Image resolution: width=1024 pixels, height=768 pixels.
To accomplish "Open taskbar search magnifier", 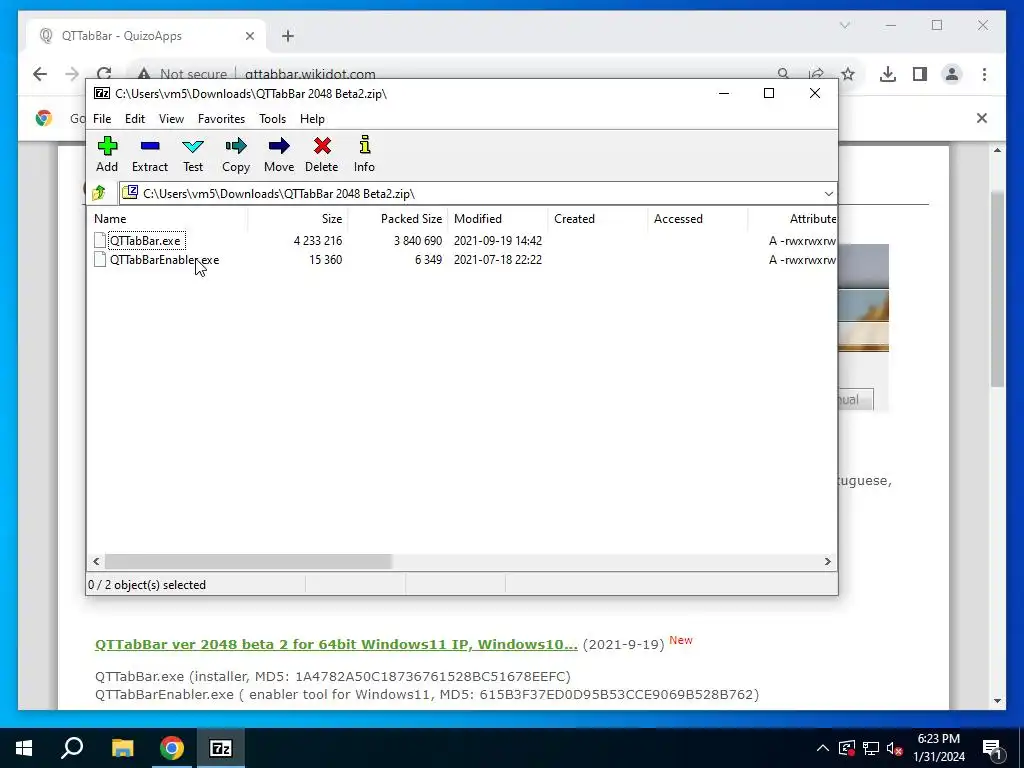I will pyautogui.click(x=72, y=747).
